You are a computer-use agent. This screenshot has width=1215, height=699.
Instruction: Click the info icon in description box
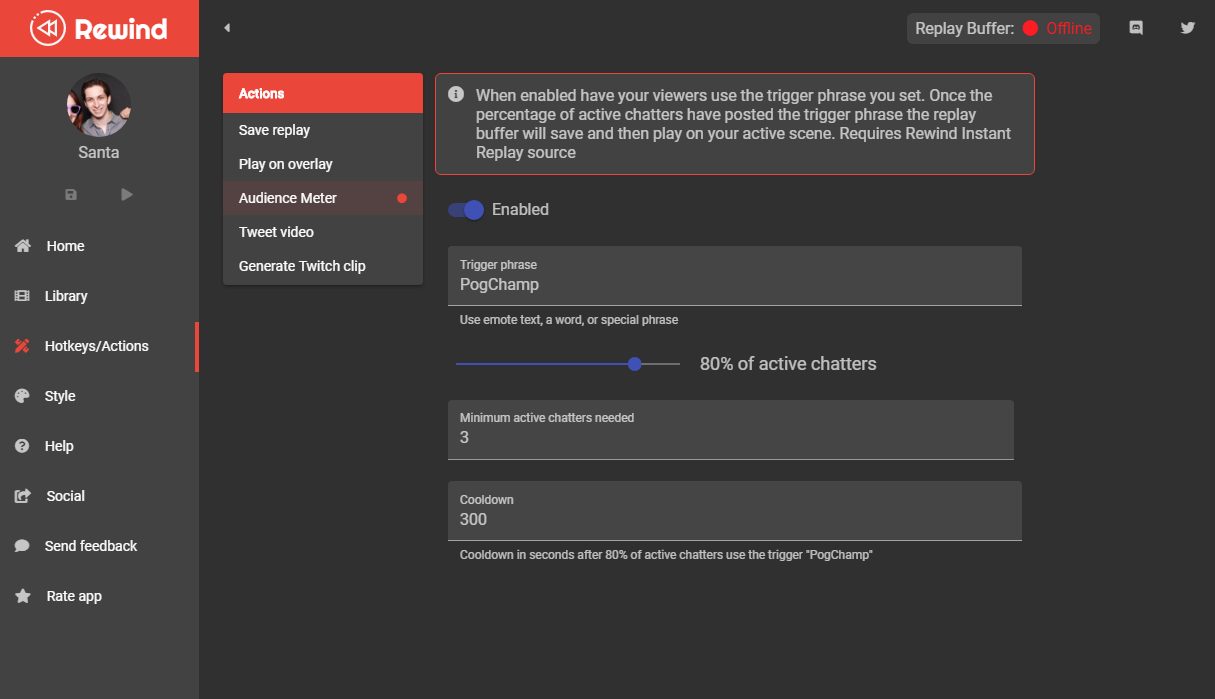(456, 95)
